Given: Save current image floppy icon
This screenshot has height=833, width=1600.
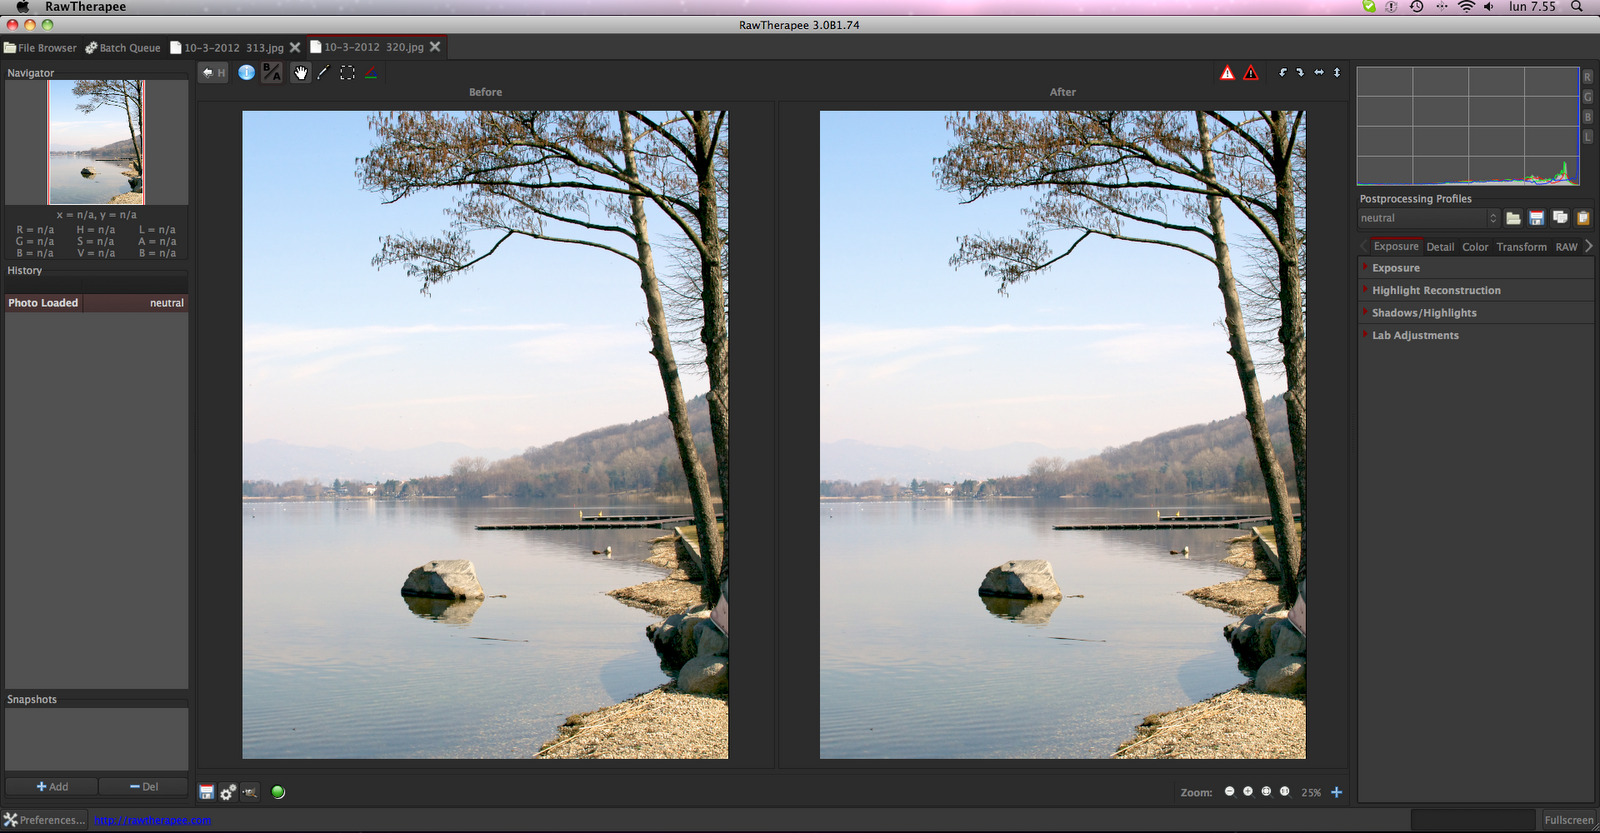Looking at the screenshot, I should (x=206, y=792).
